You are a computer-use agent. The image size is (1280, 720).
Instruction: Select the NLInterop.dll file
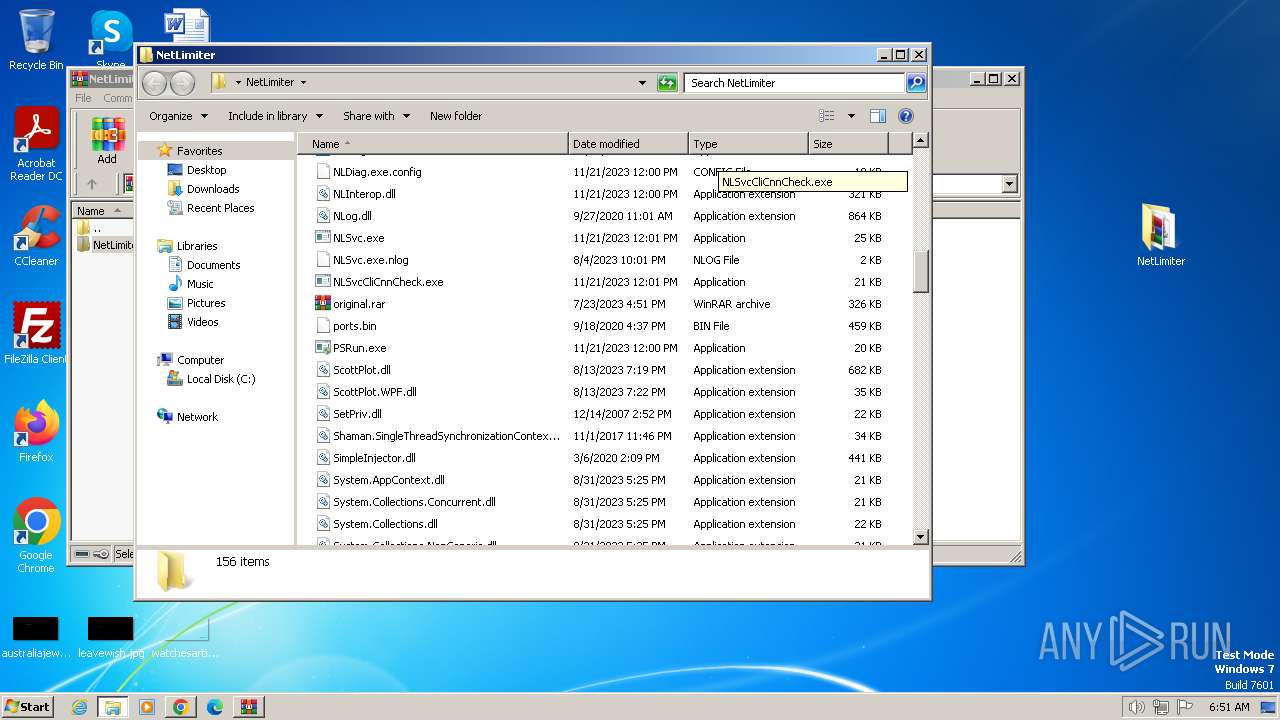364,194
